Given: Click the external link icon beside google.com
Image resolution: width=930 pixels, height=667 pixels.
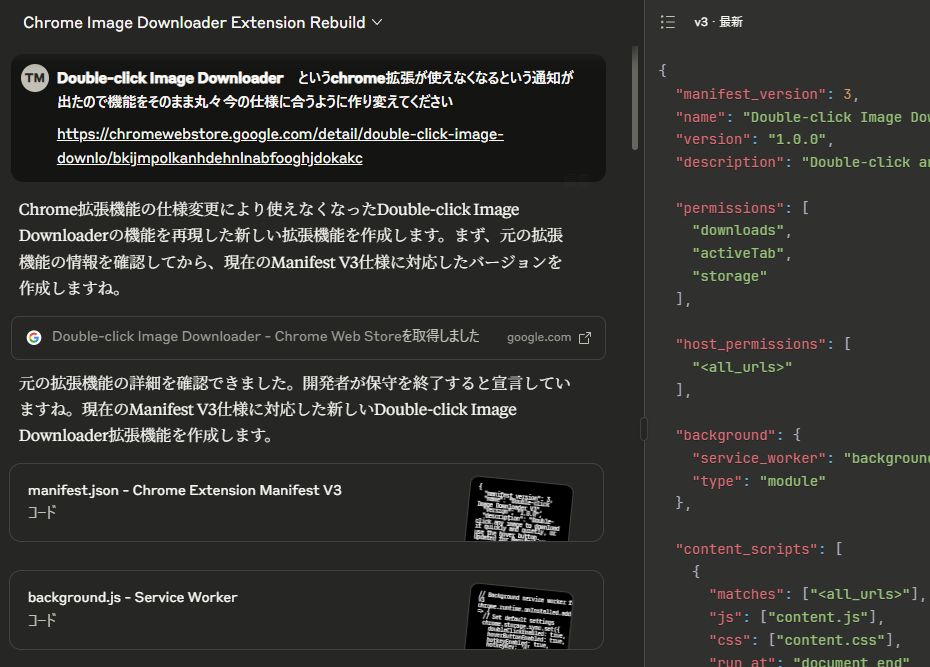Looking at the screenshot, I should [585, 338].
